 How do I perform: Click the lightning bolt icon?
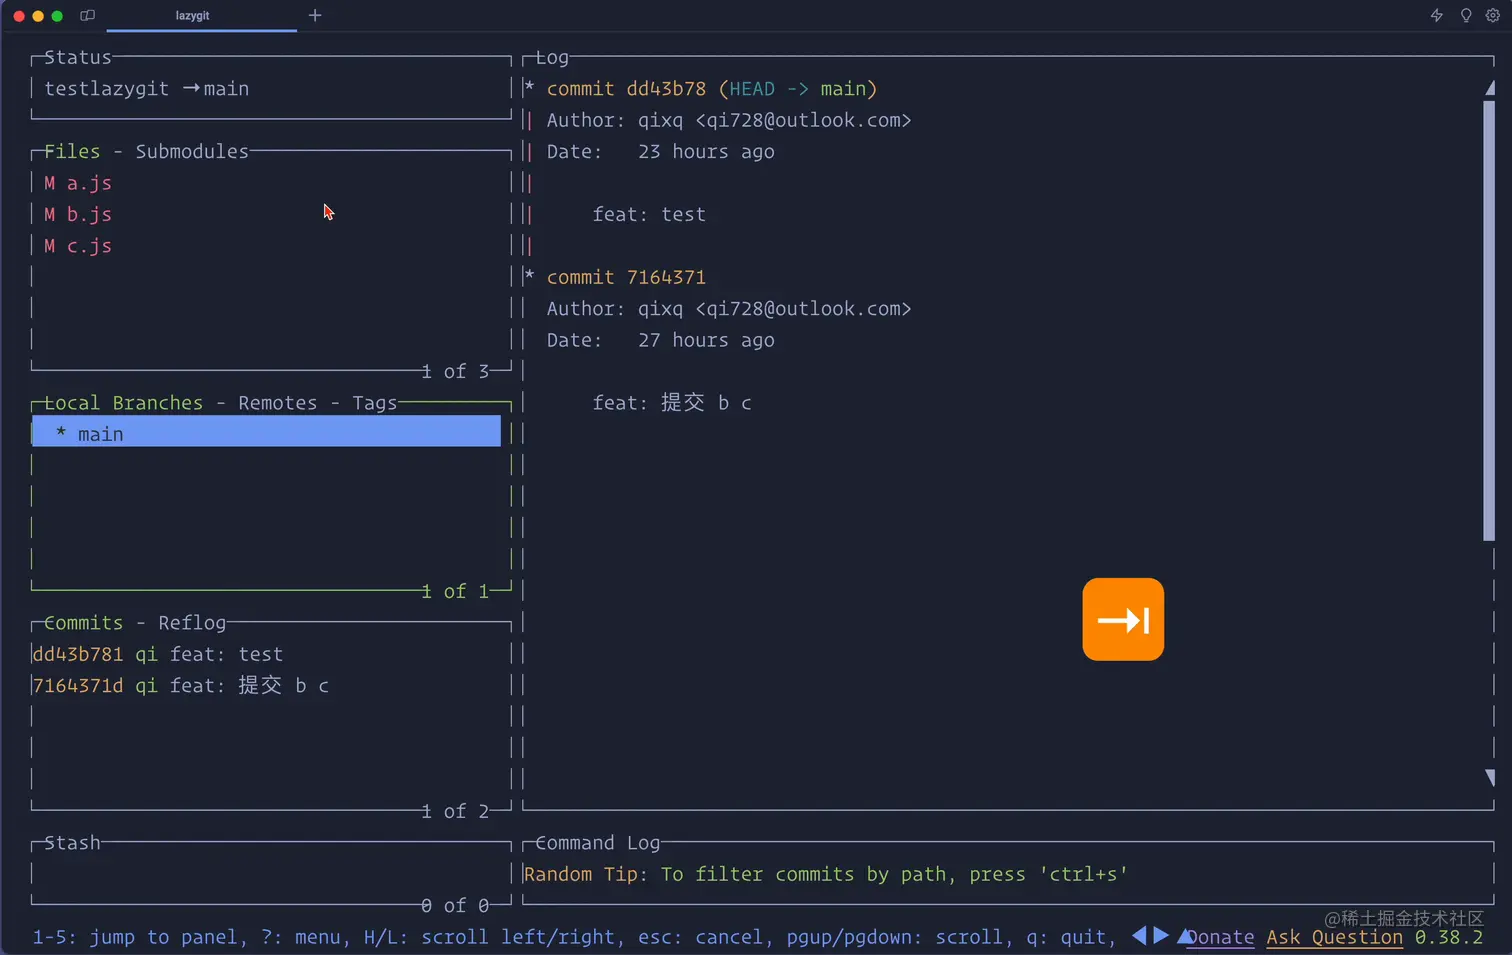[x=1436, y=15]
